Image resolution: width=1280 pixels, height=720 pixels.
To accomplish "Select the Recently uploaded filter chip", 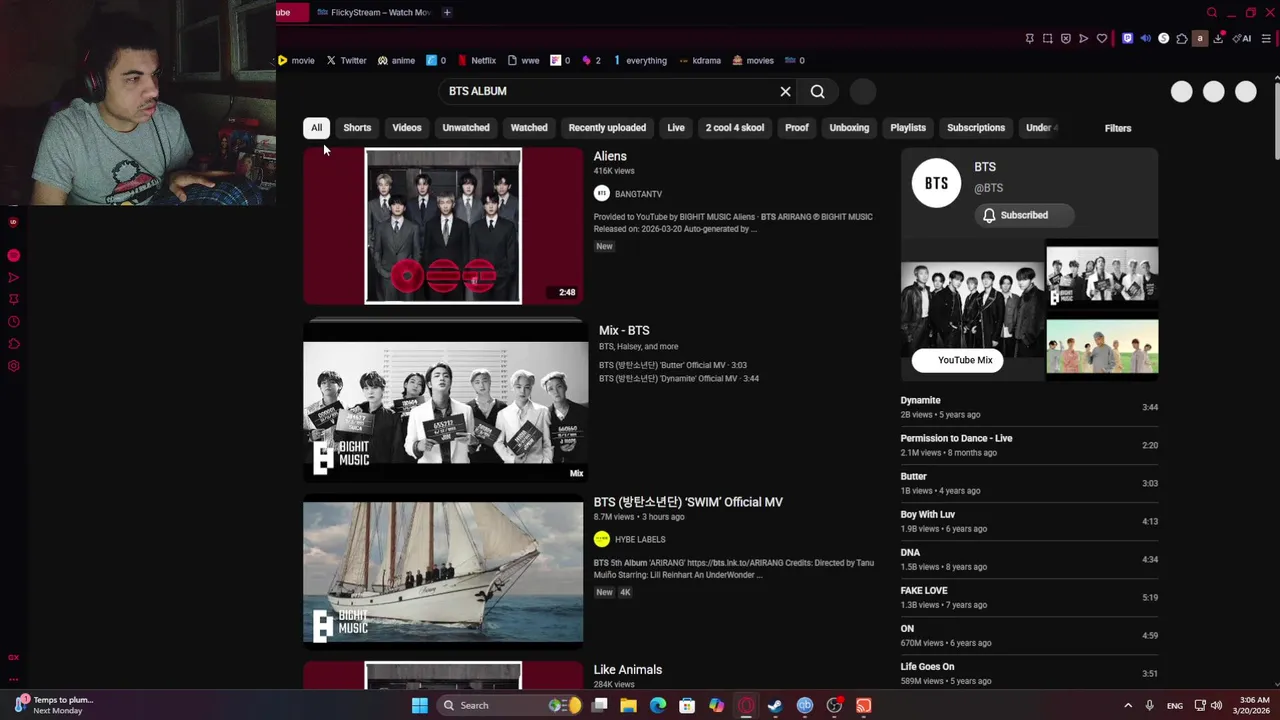I will pyautogui.click(x=607, y=128).
